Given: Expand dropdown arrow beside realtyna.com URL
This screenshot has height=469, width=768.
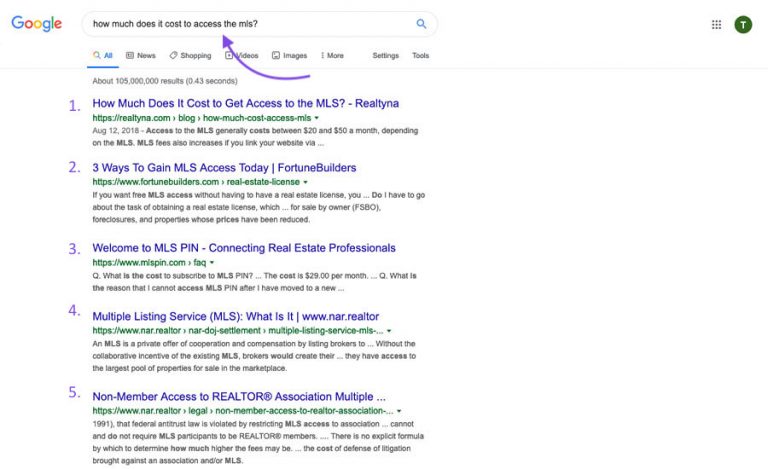Looking at the screenshot, I should (316, 118).
